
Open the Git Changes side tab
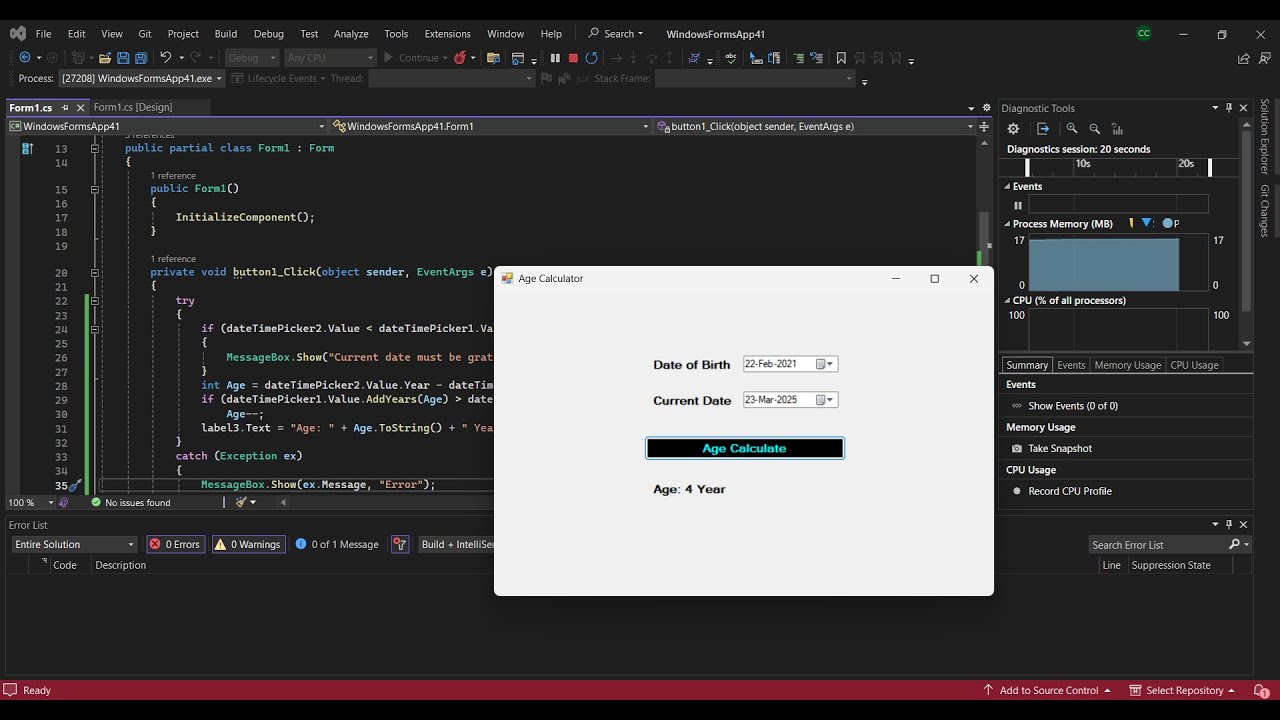click(x=1265, y=211)
